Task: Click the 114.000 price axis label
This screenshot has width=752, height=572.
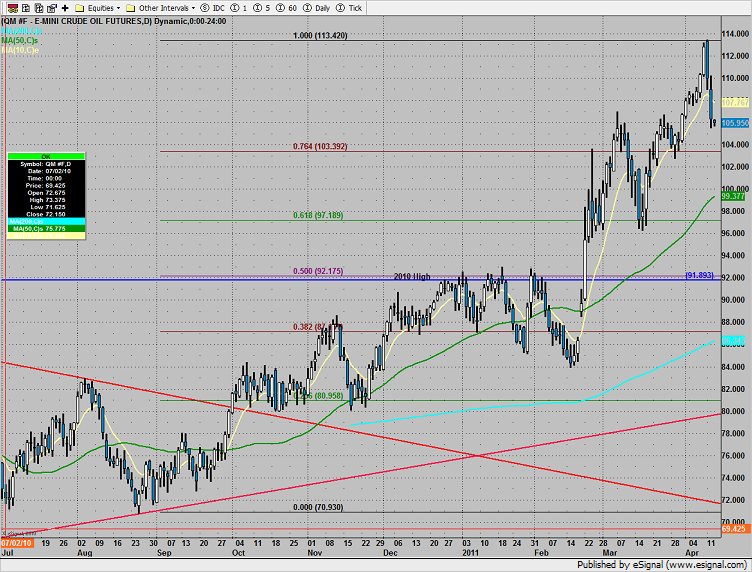Action: (x=735, y=34)
